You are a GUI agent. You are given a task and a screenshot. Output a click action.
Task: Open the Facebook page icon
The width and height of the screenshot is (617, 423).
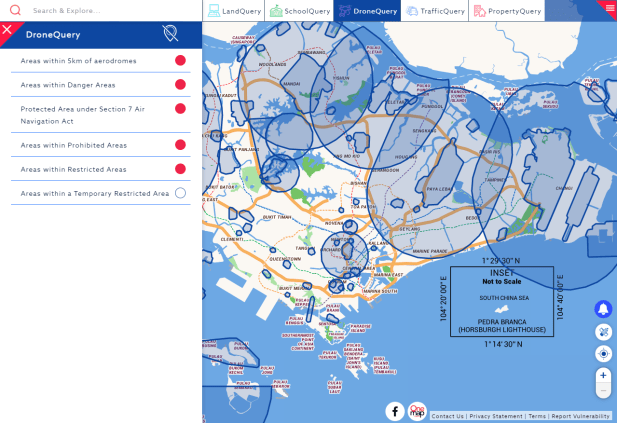(x=395, y=411)
